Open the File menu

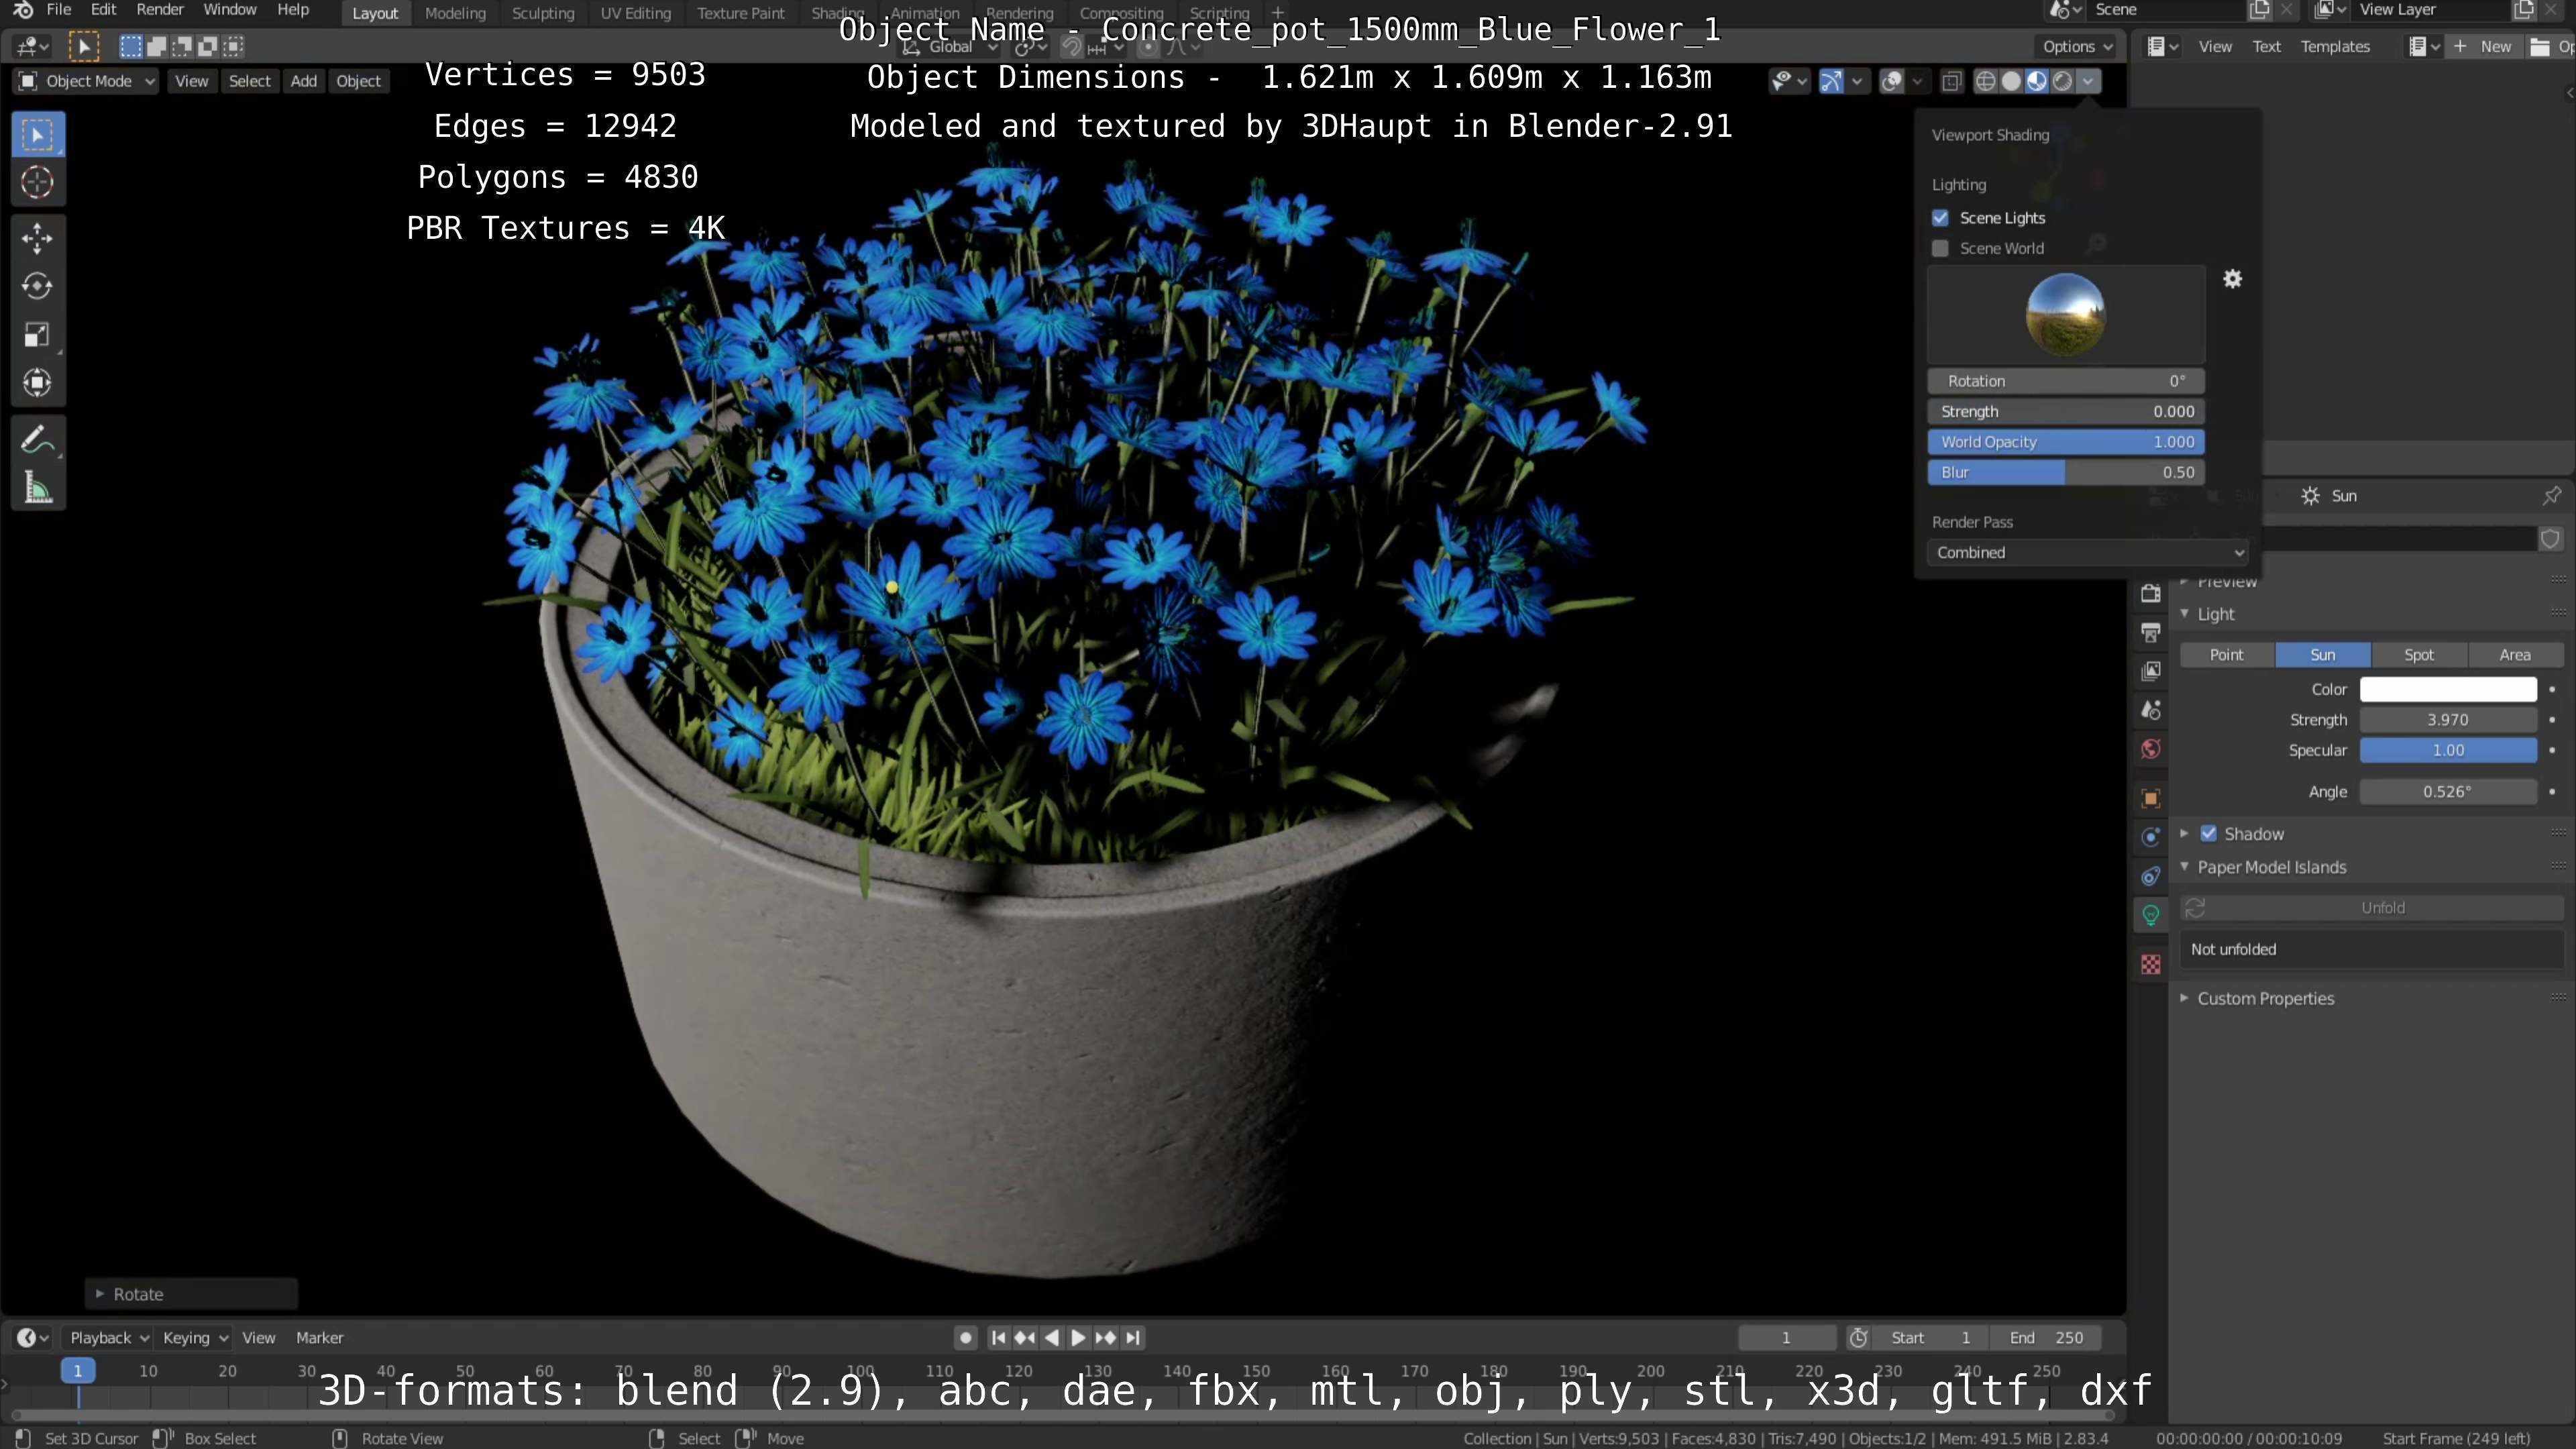point(59,10)
